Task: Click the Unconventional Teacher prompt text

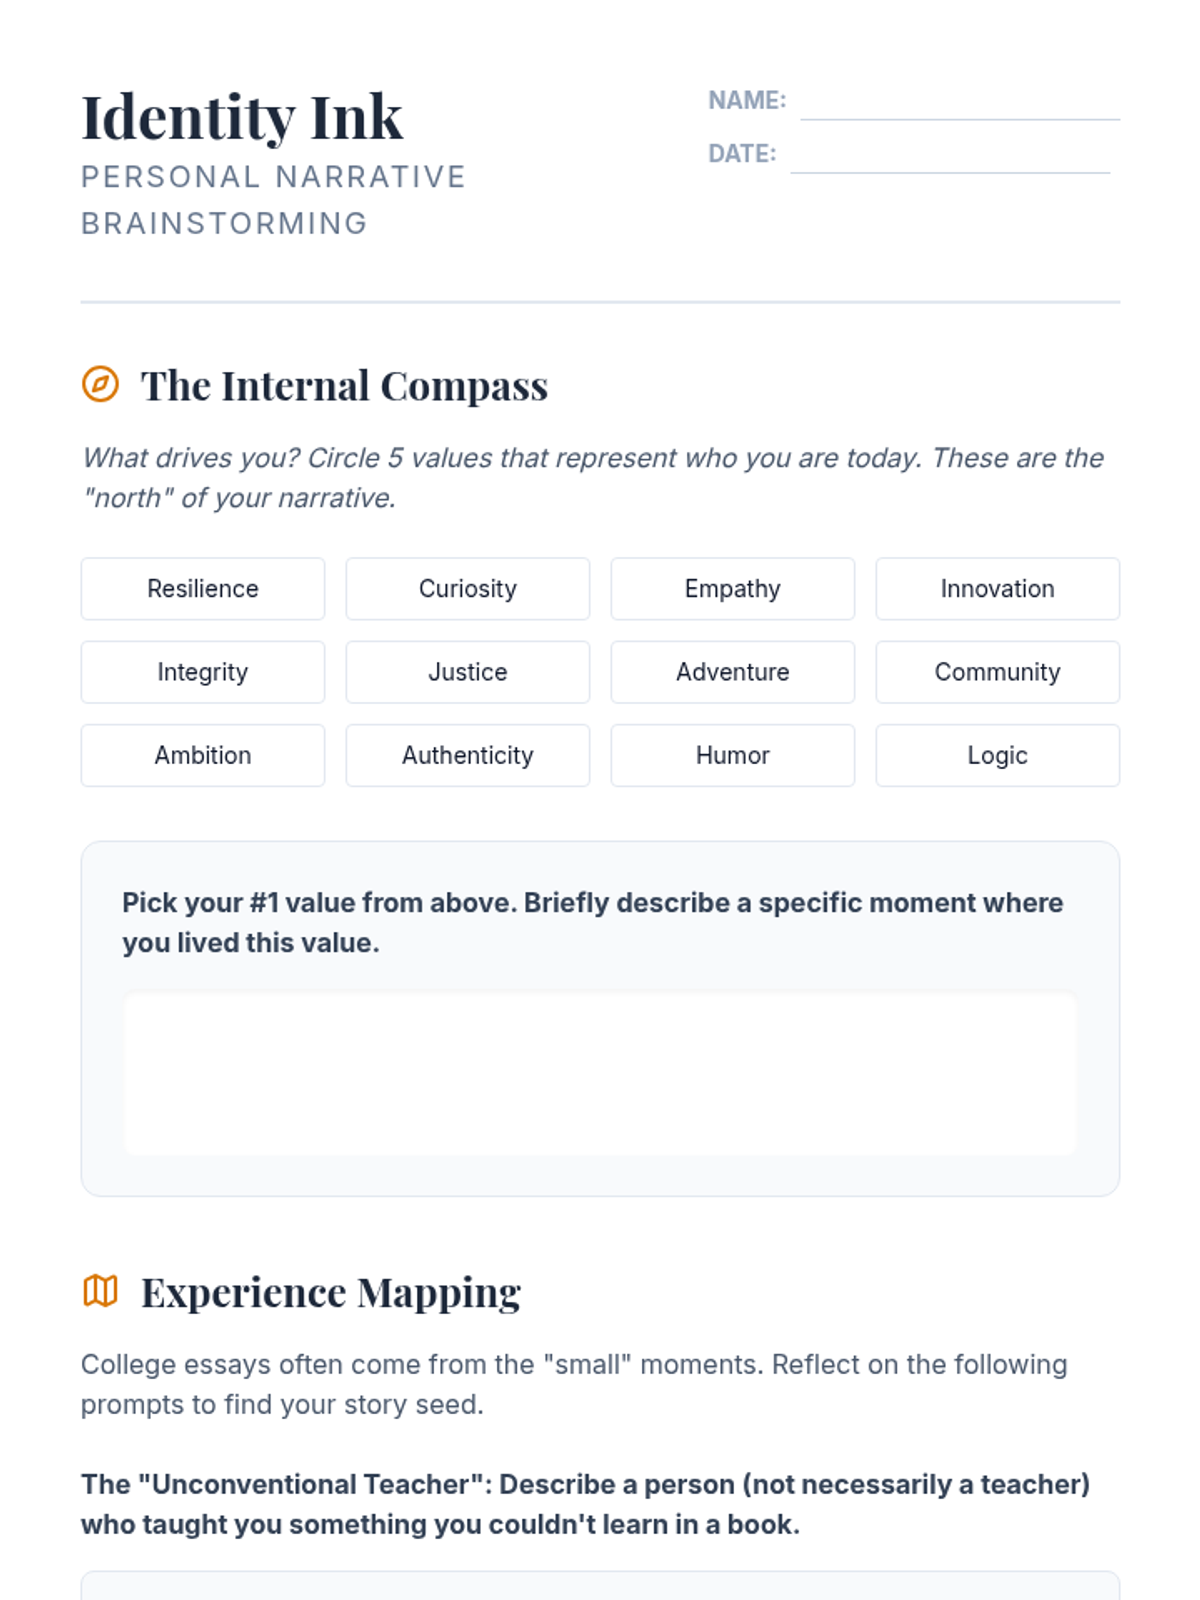Action: coord(585,1504)
